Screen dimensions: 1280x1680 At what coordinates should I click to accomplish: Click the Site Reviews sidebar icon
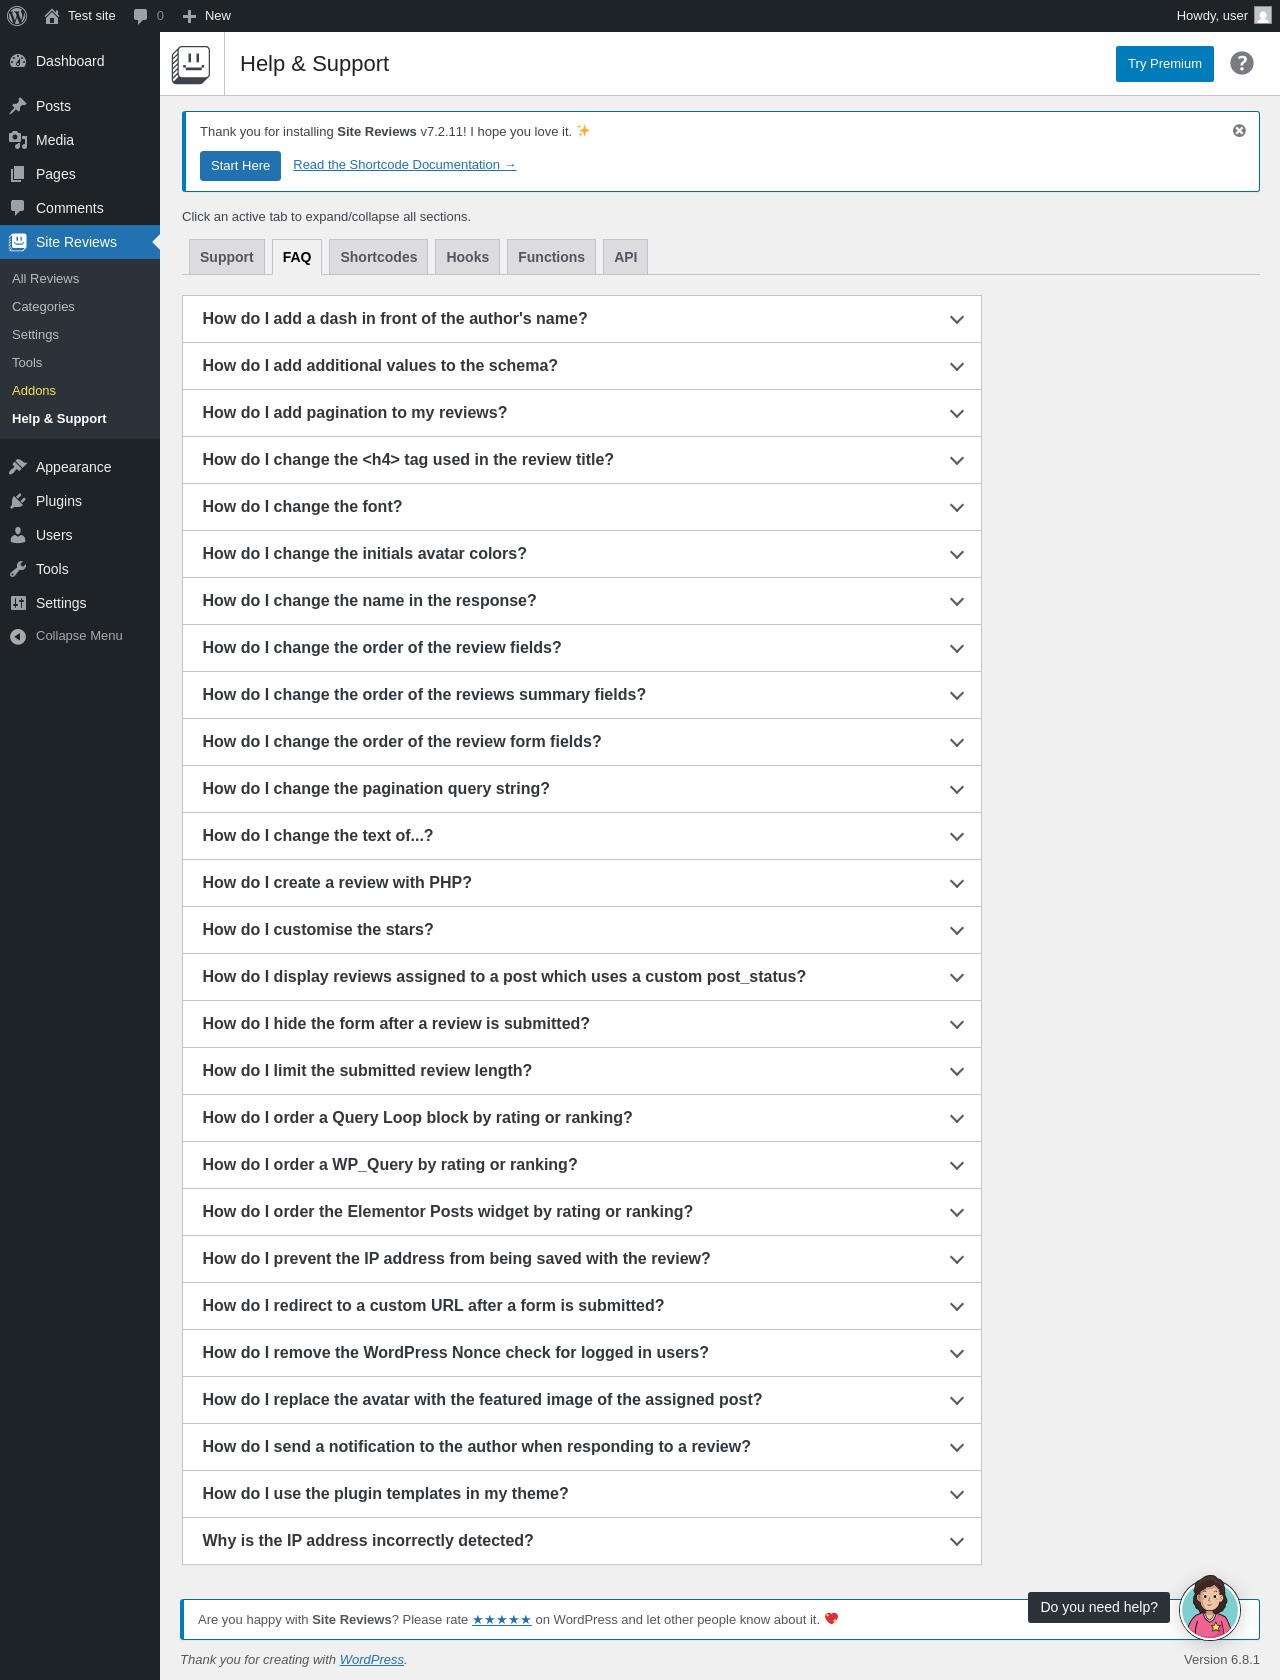18,242
